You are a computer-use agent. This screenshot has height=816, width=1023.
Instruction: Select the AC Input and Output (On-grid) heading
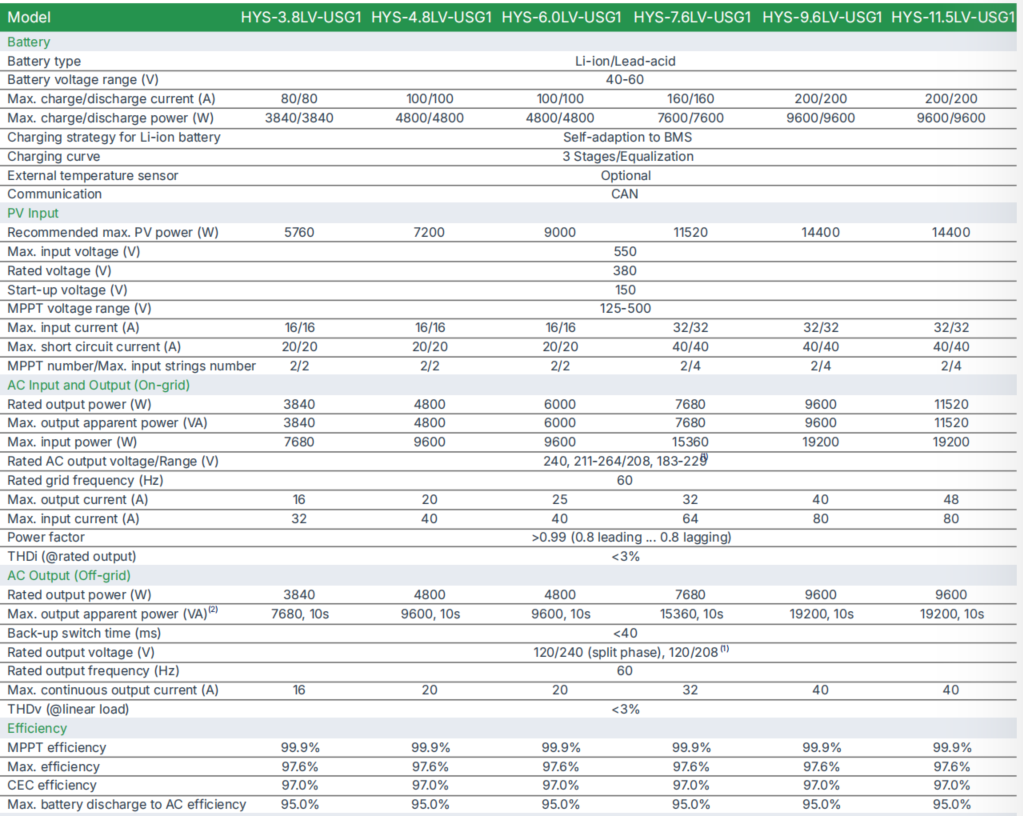point(98,385)
